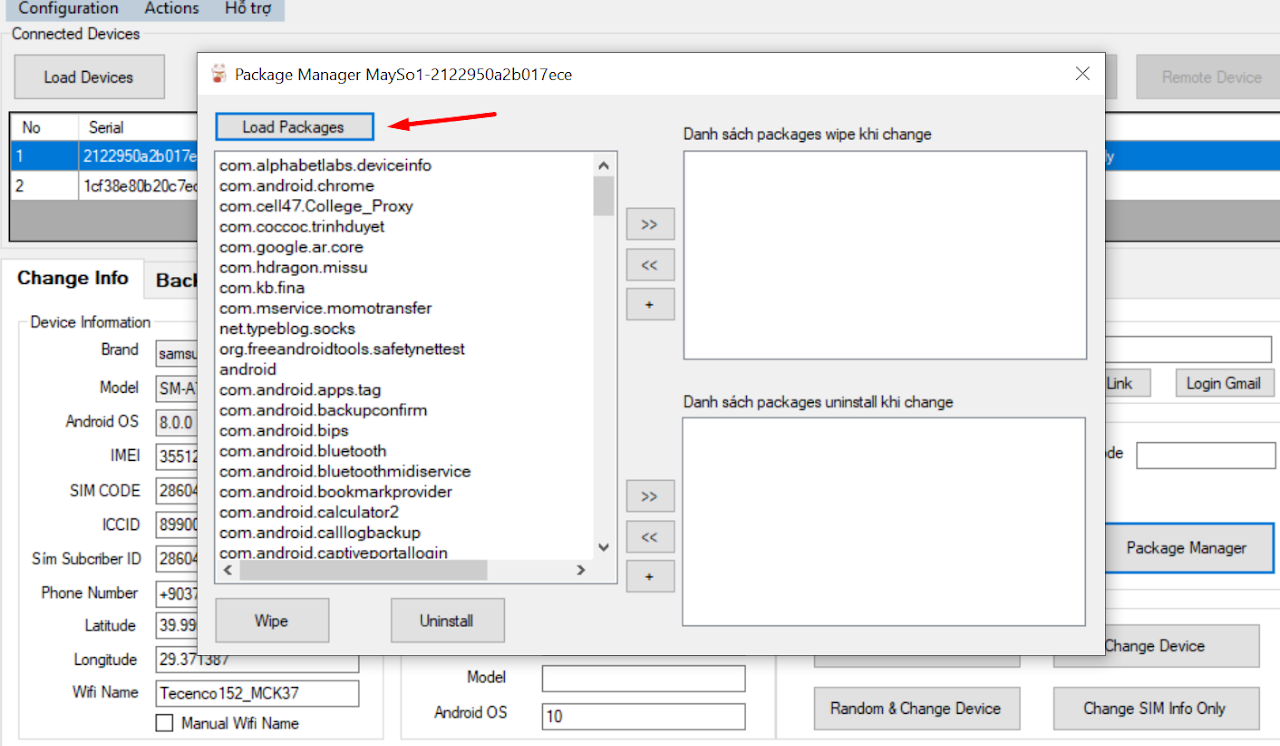Enable the Manual Wifi Name checkbox
1280x746 pixels.
165,723
